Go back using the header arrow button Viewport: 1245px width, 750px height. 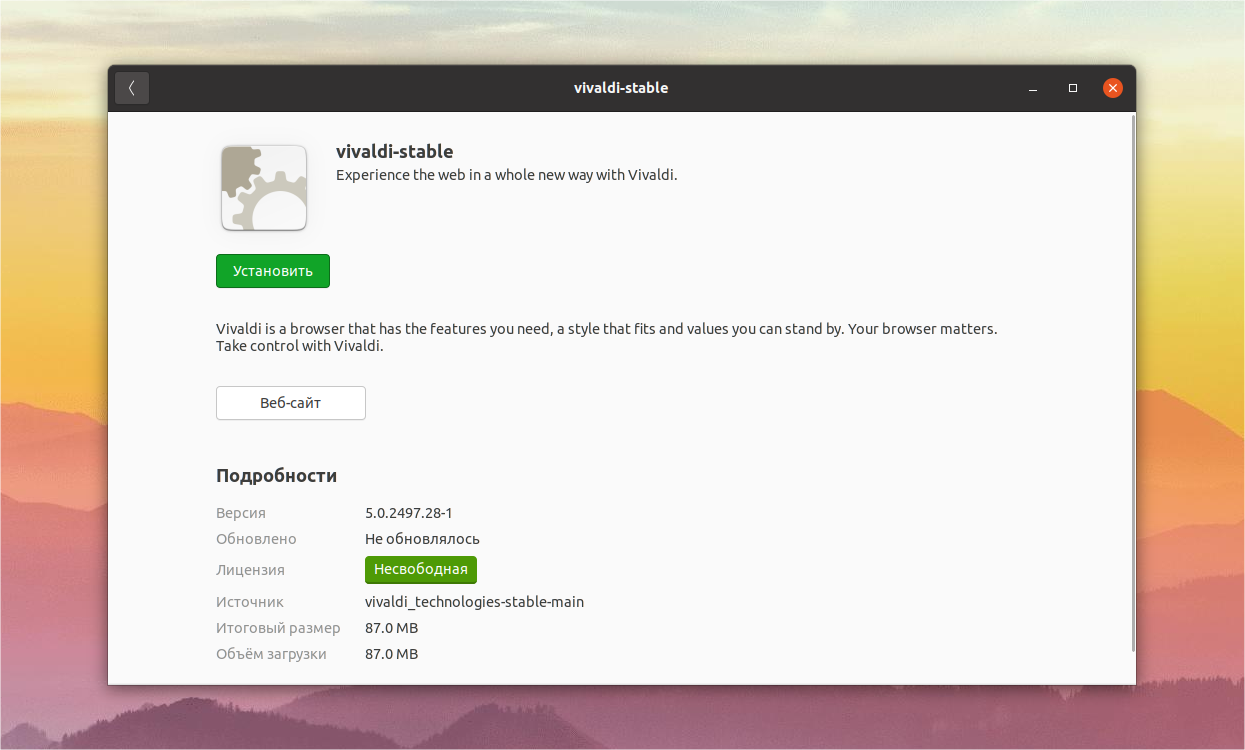coord(132,88)
